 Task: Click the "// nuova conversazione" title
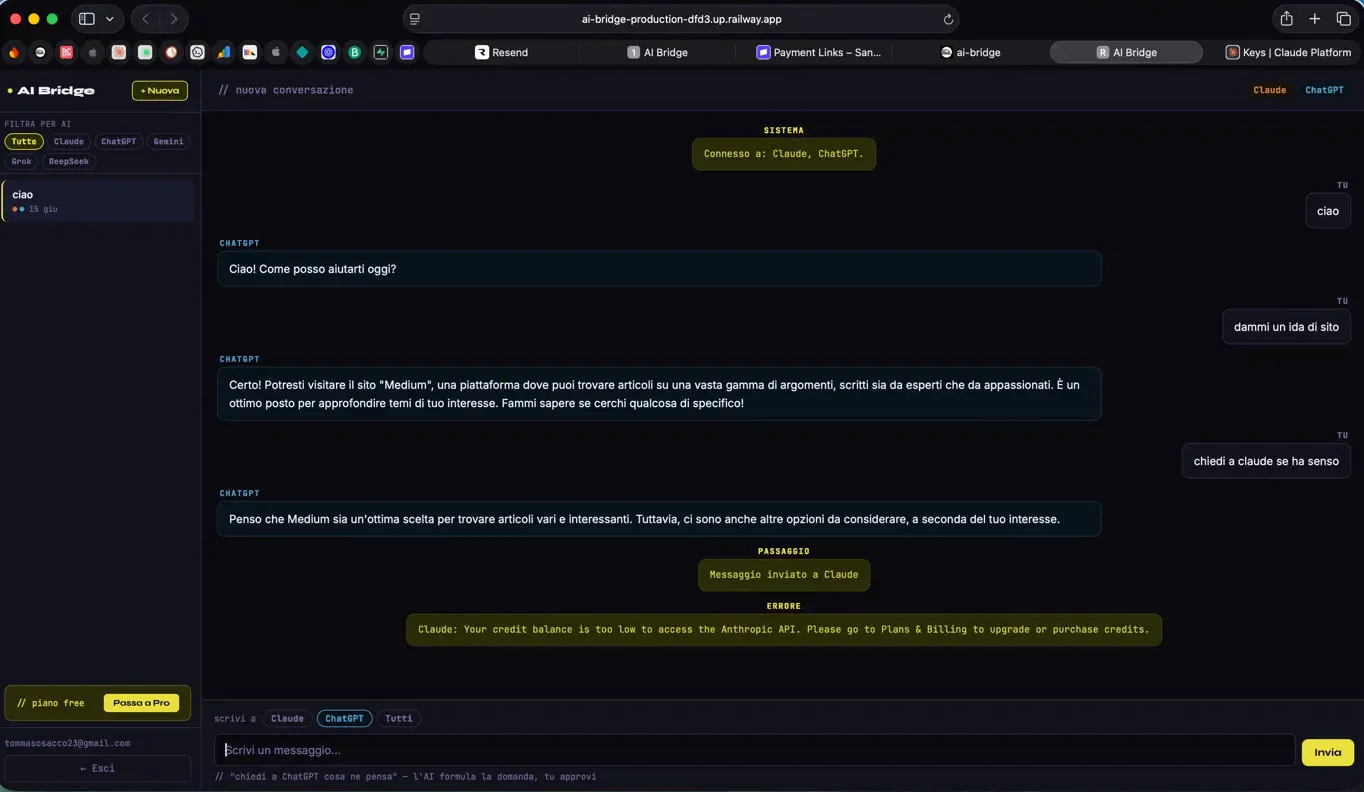point(286,90)
